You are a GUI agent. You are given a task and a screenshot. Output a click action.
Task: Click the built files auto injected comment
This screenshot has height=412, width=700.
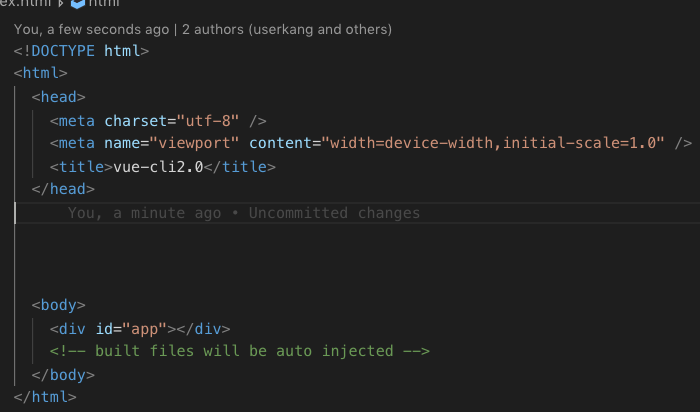point(239,351)
